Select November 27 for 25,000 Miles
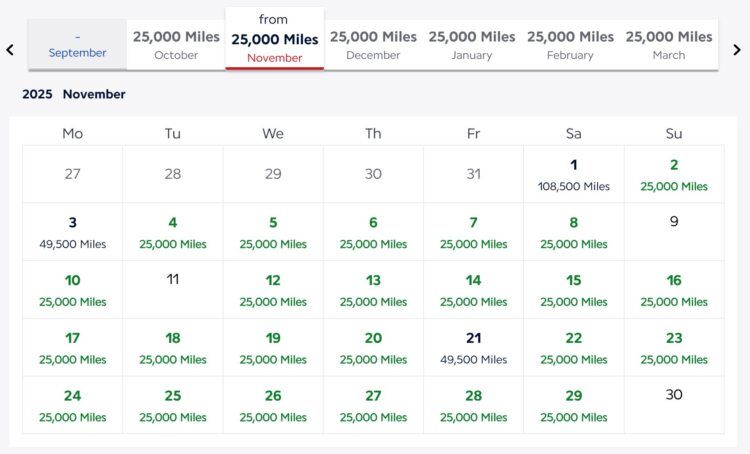 [x=373, y=405]
